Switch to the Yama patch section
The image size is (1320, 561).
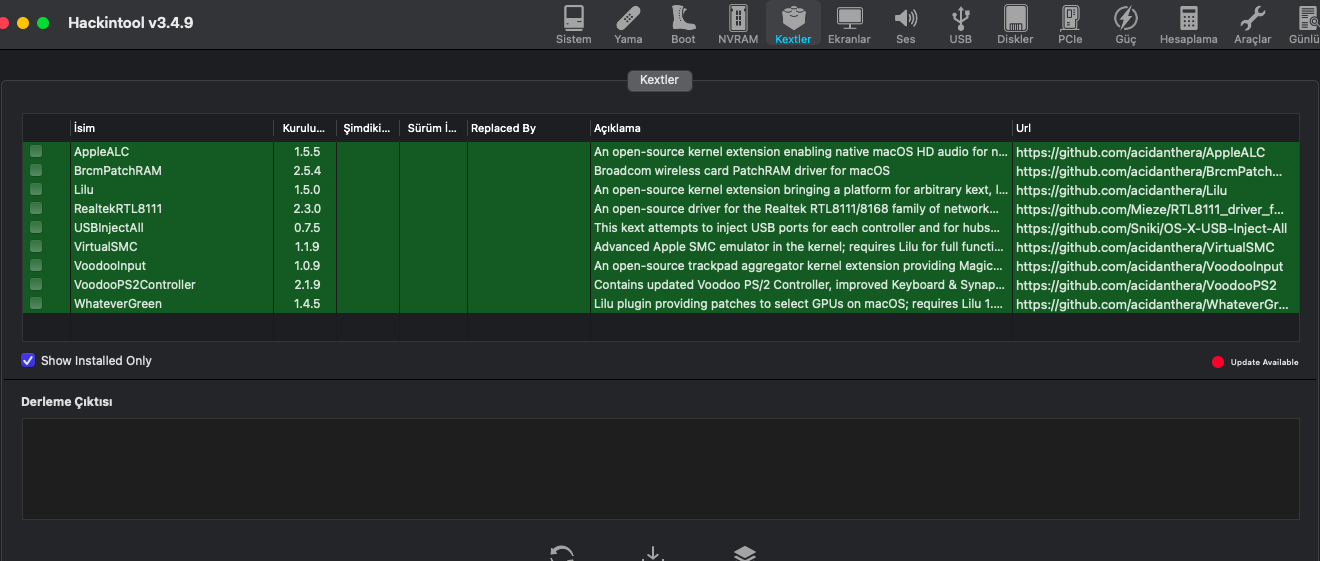click(x=628, y=24)
